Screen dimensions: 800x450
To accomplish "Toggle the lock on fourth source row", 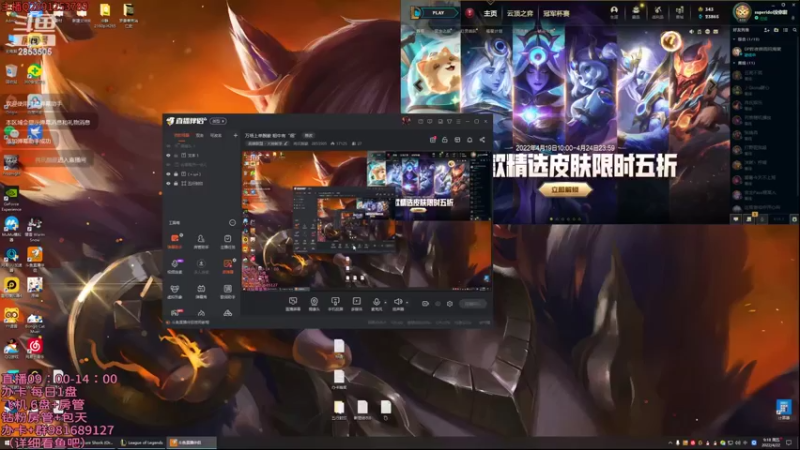I will tap(176, 174).
